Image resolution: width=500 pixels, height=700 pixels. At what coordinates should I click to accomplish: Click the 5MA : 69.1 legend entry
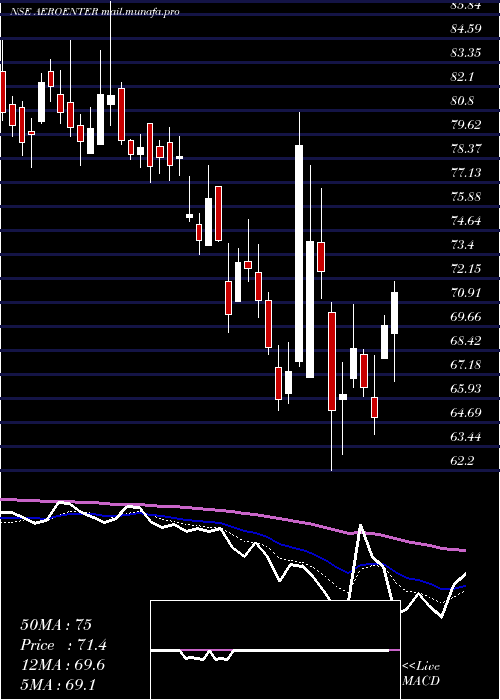(x=58, y=685)
